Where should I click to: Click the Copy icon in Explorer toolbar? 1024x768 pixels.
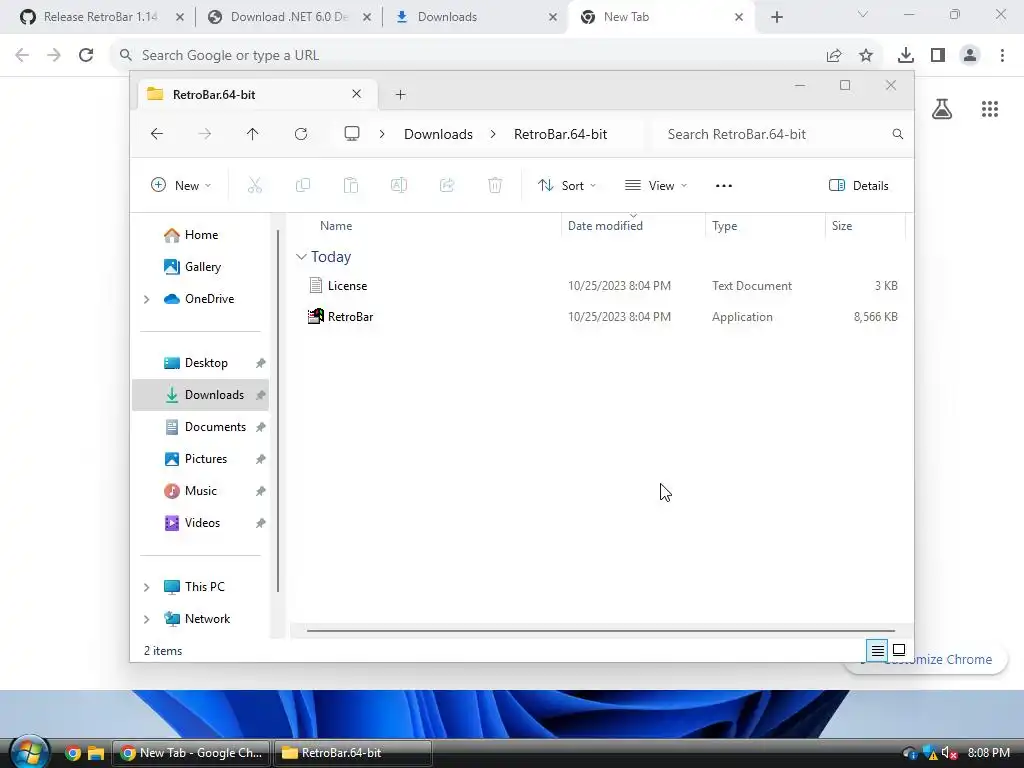coord(303,185)
